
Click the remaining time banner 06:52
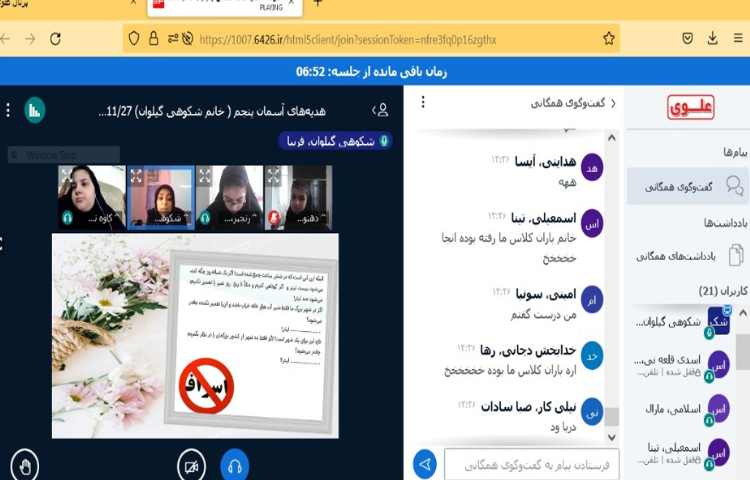[371, 72]
